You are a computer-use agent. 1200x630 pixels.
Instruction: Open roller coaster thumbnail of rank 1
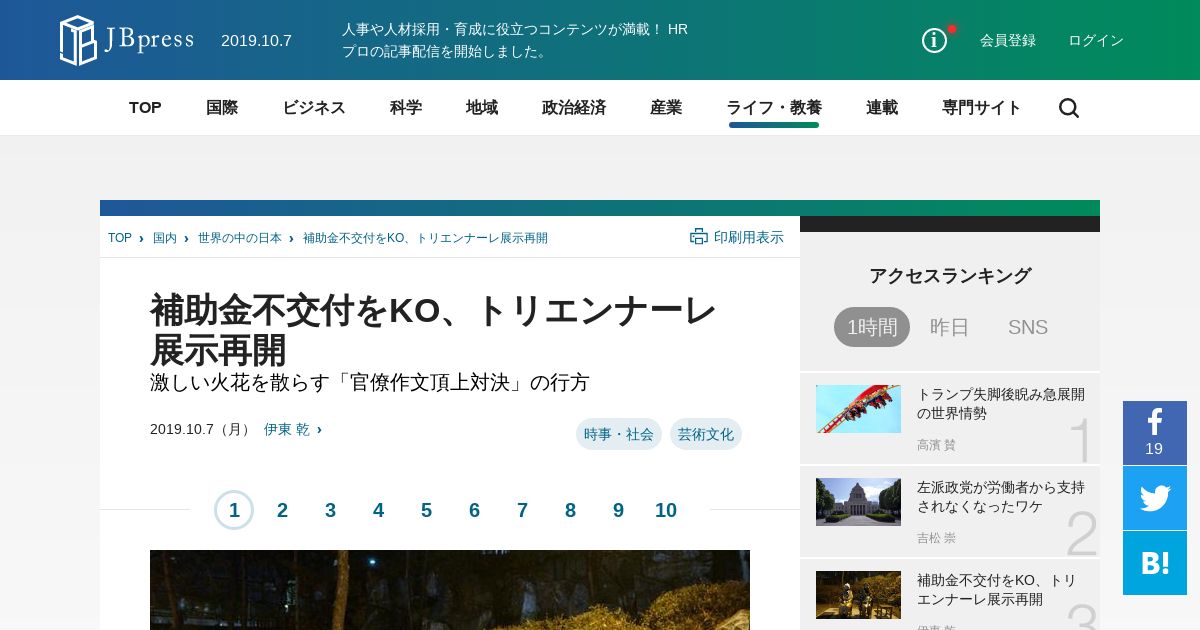point(858,409)
